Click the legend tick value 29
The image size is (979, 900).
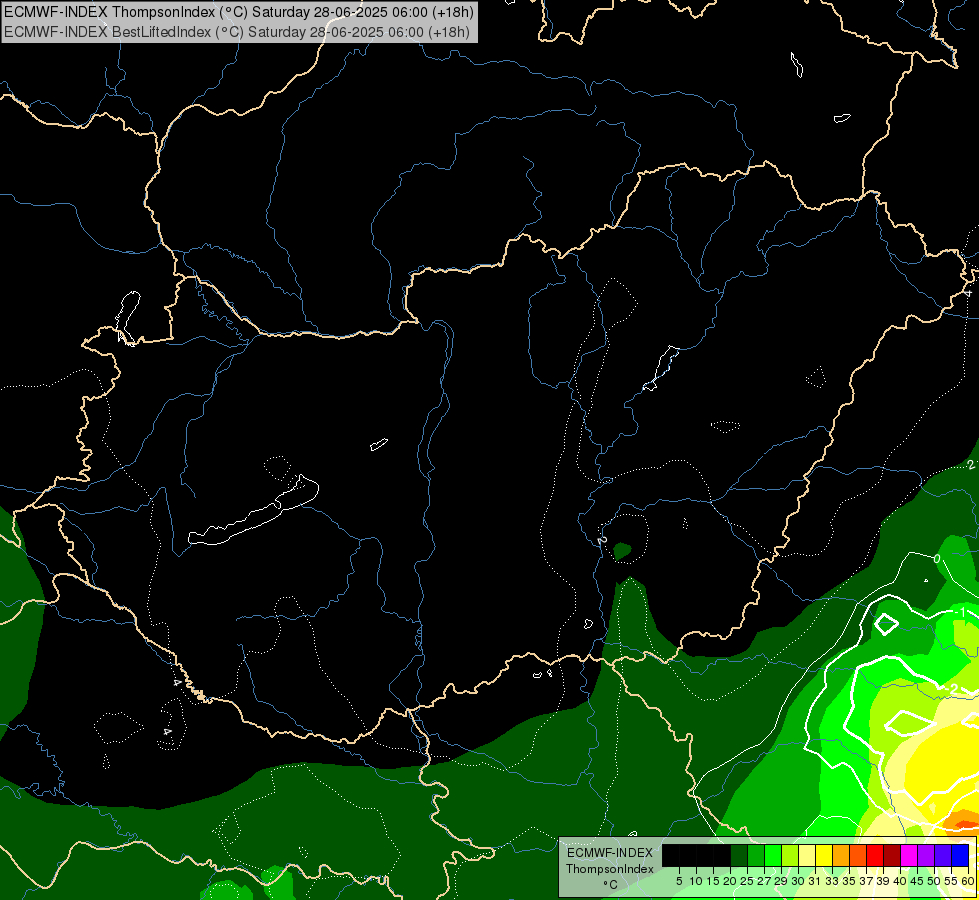click(x=782, y=881)
